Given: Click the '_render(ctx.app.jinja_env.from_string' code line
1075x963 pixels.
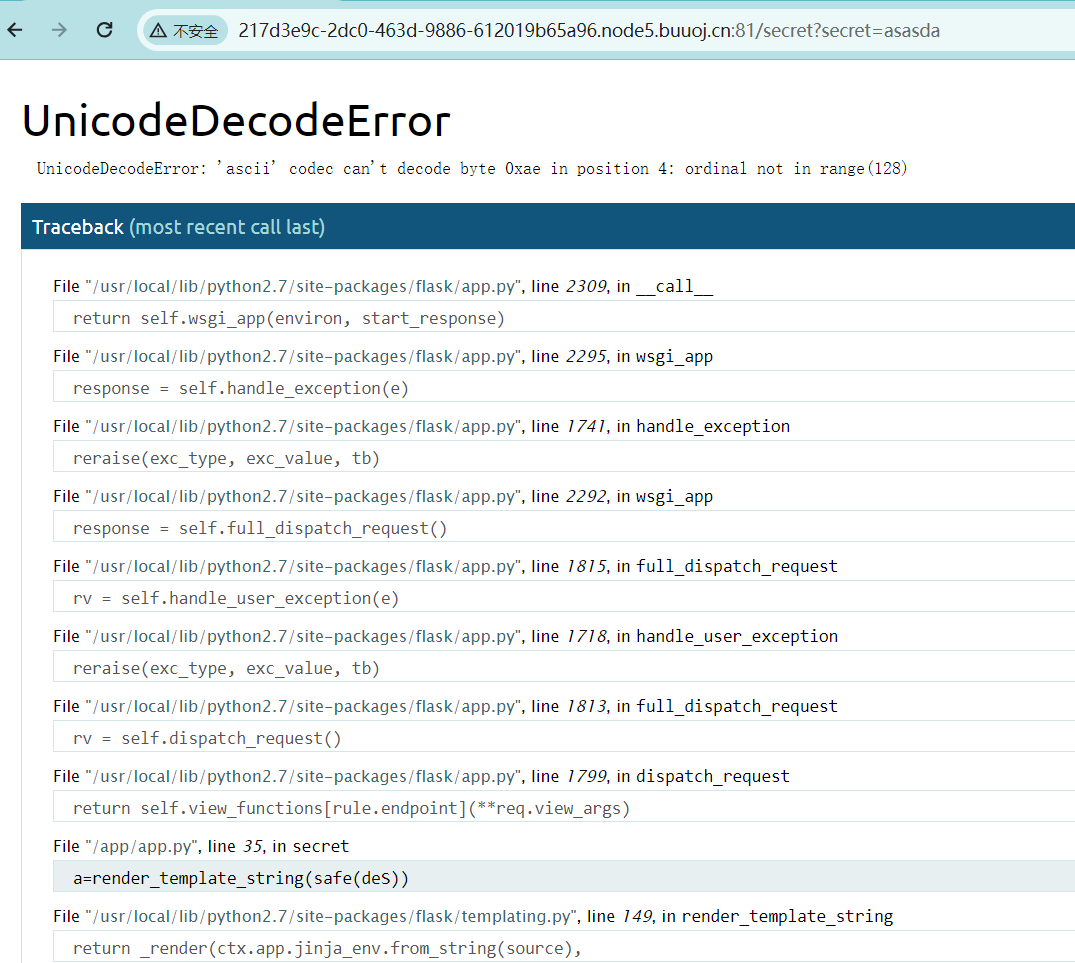Looking at the screenshot, I should coord(326,948).
